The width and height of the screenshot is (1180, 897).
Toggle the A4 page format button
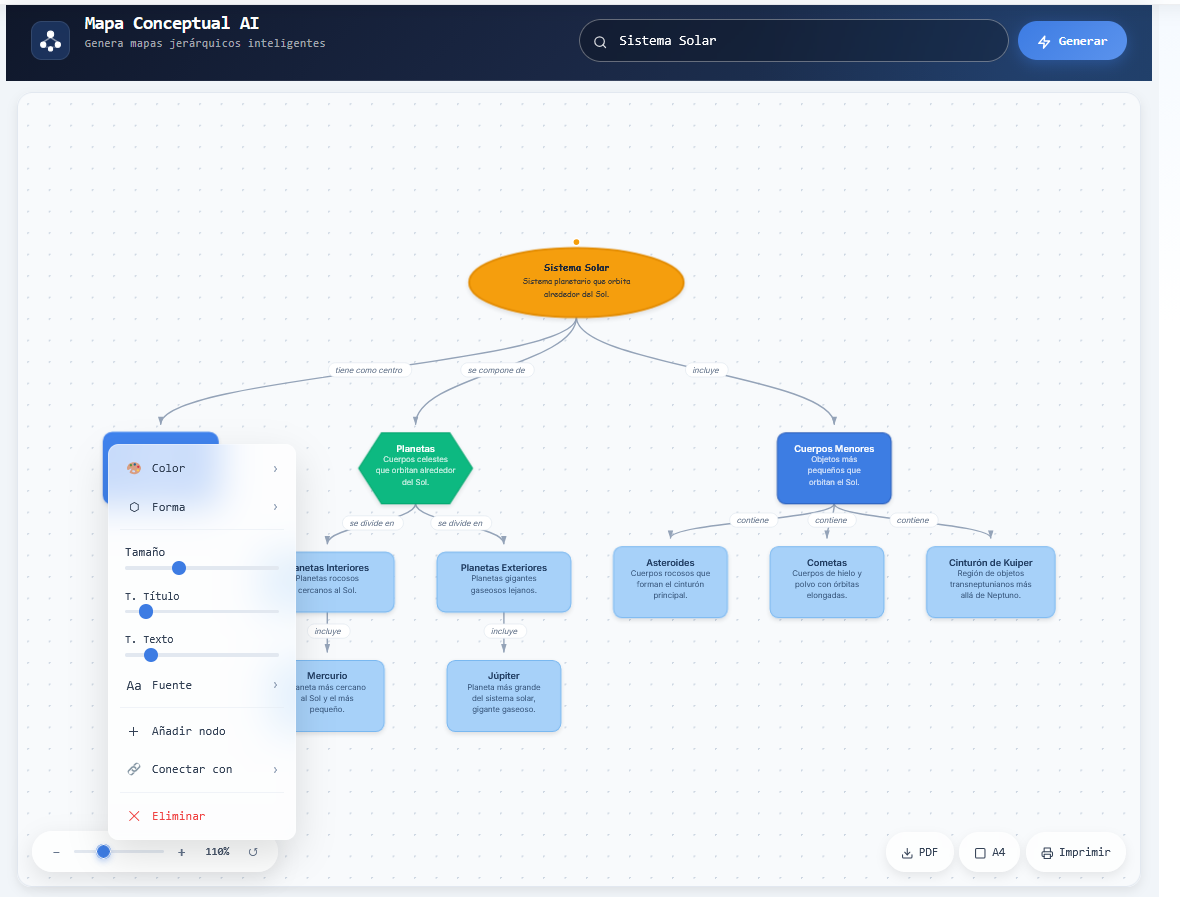[x=989, y=853]
